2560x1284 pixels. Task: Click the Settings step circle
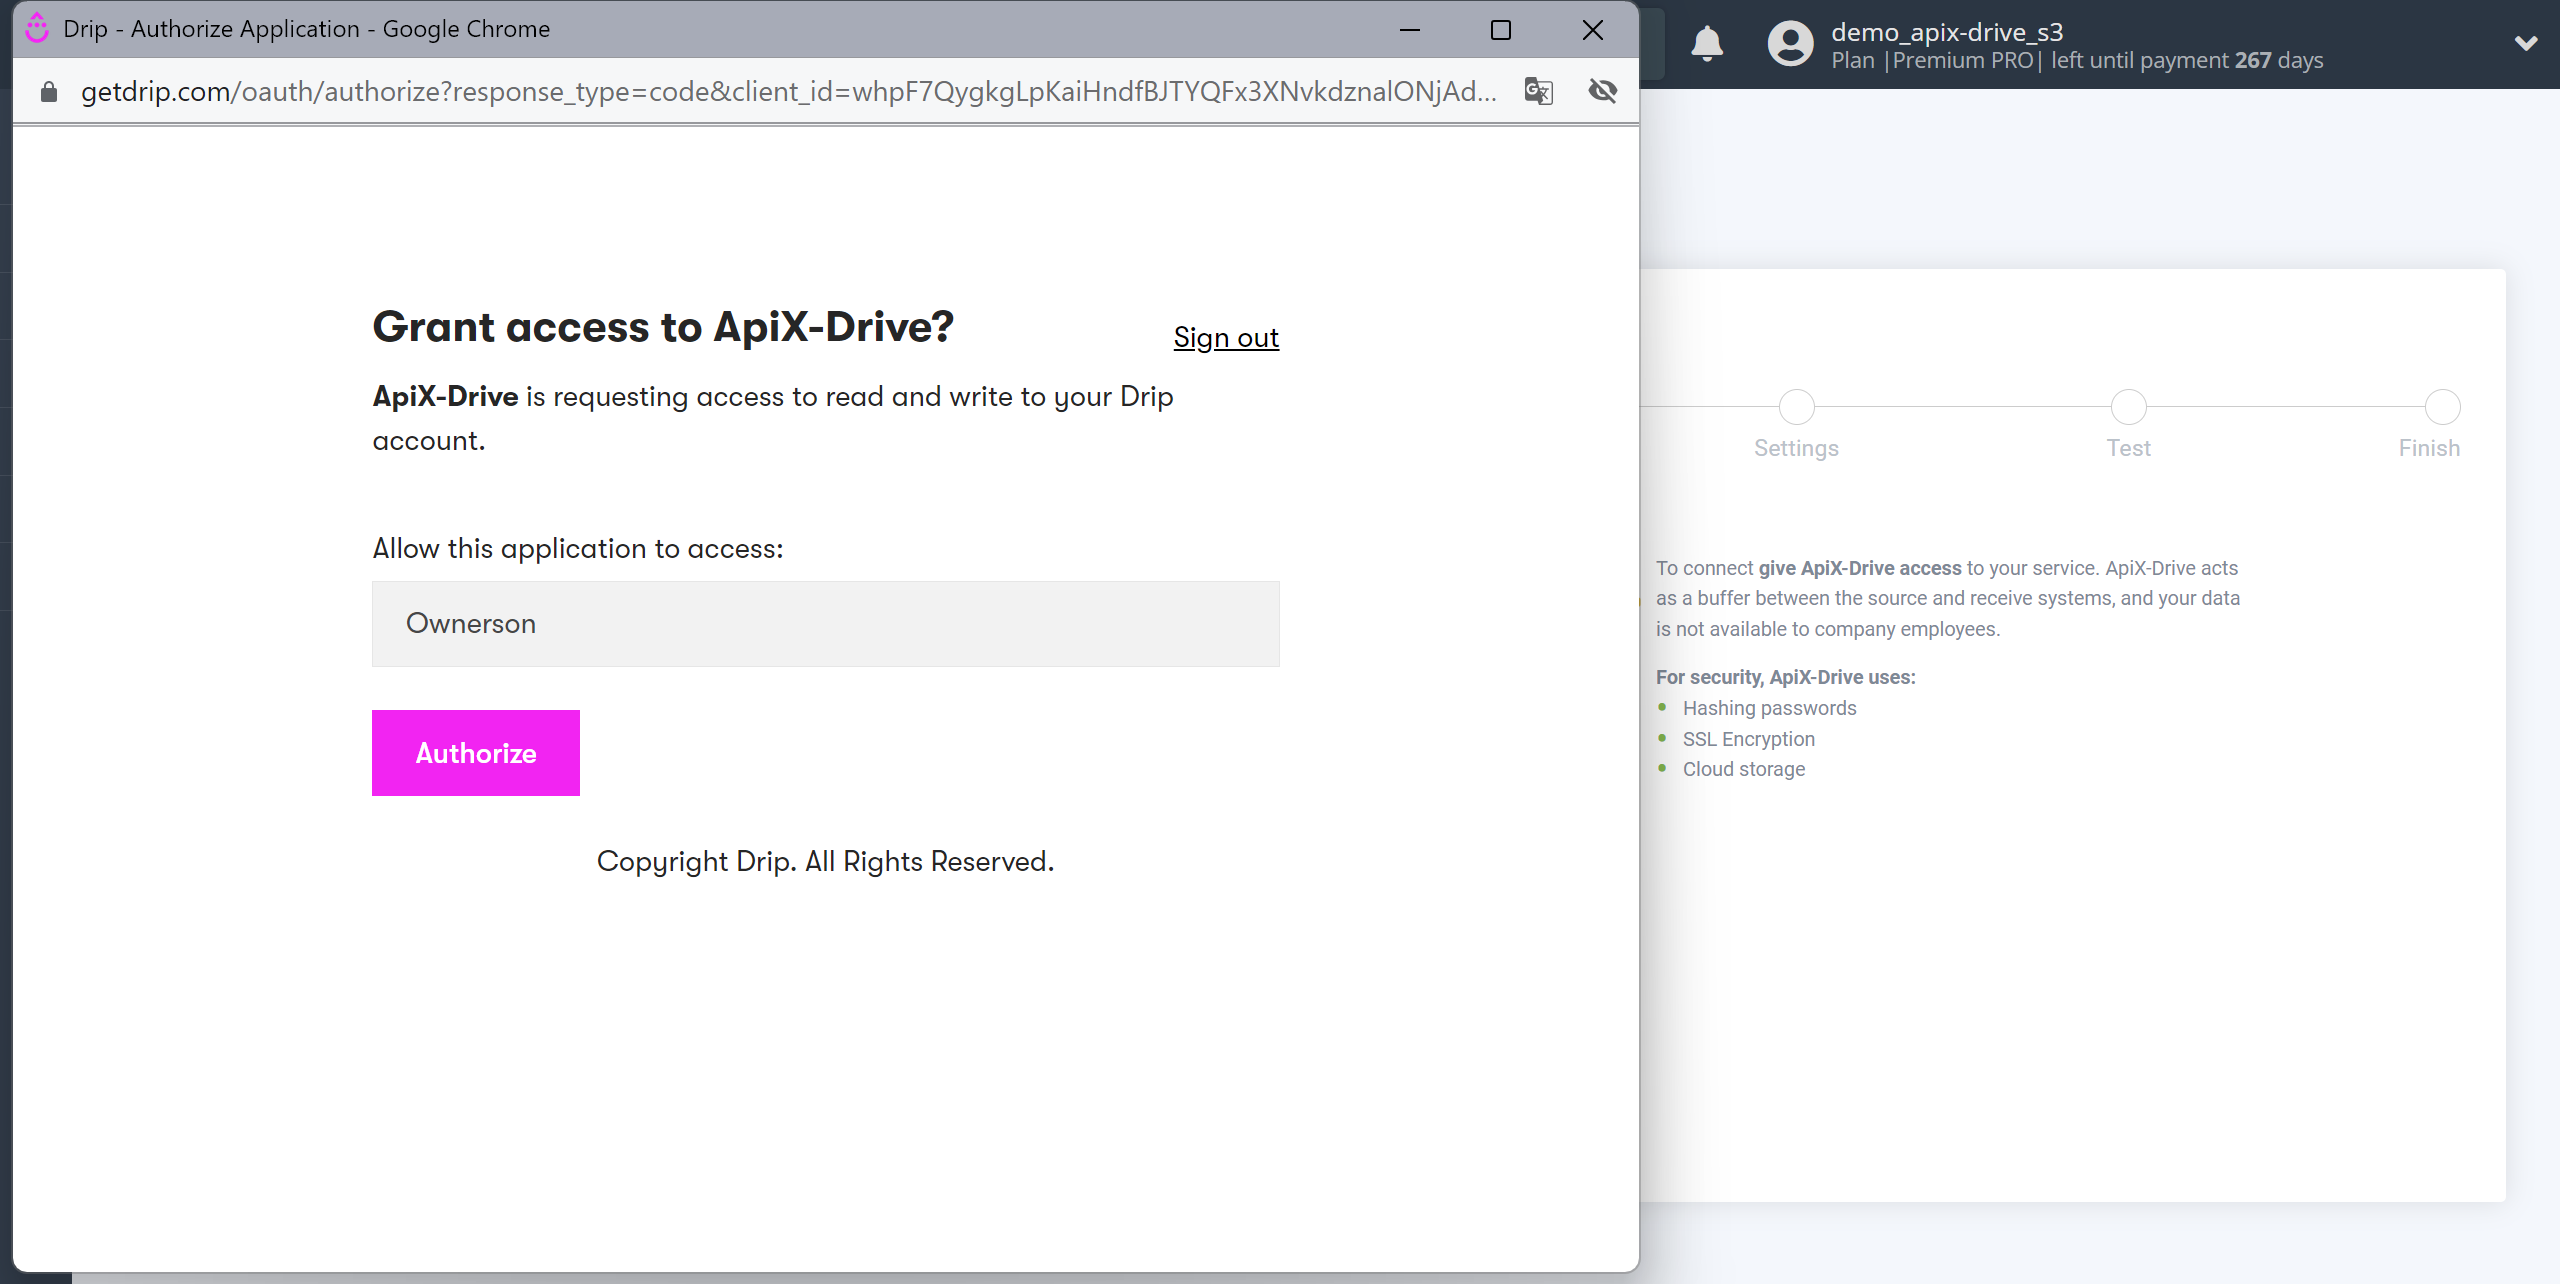pos(1797,407)
